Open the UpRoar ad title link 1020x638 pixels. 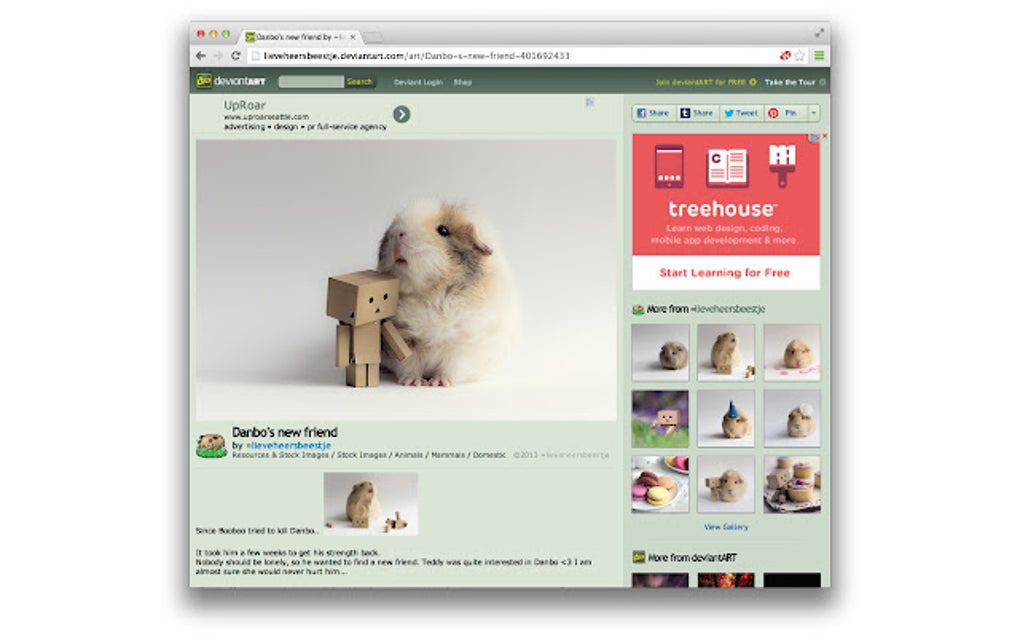coord(245,105)
